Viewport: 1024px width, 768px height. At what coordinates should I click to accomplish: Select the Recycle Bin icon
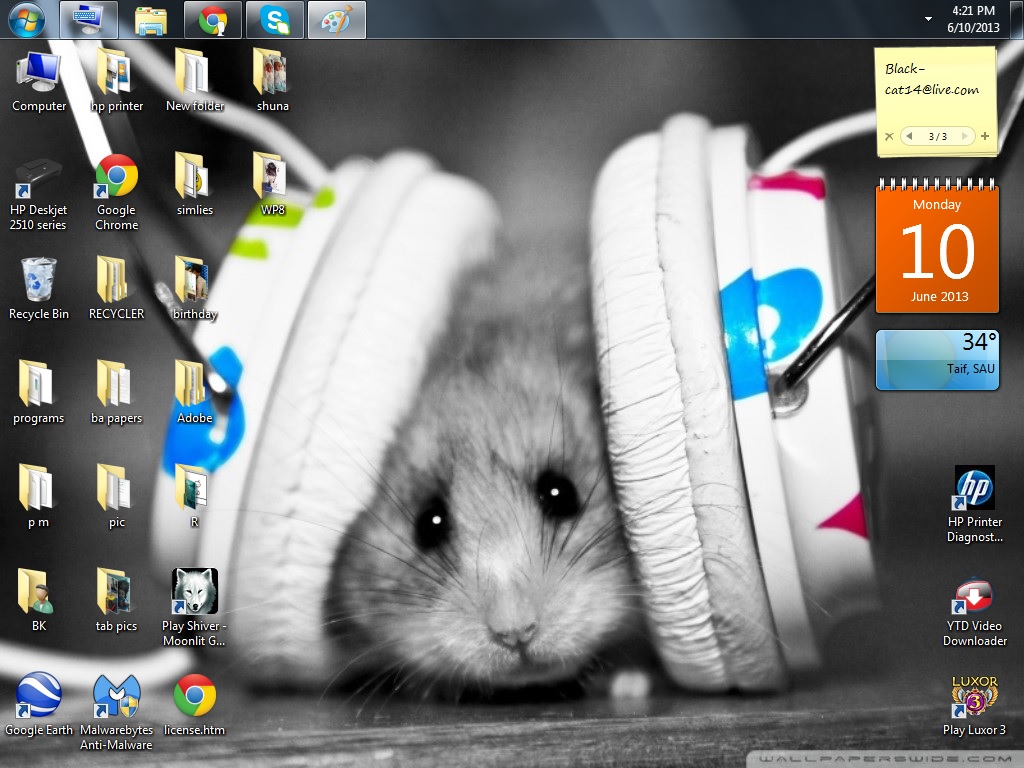39,280
